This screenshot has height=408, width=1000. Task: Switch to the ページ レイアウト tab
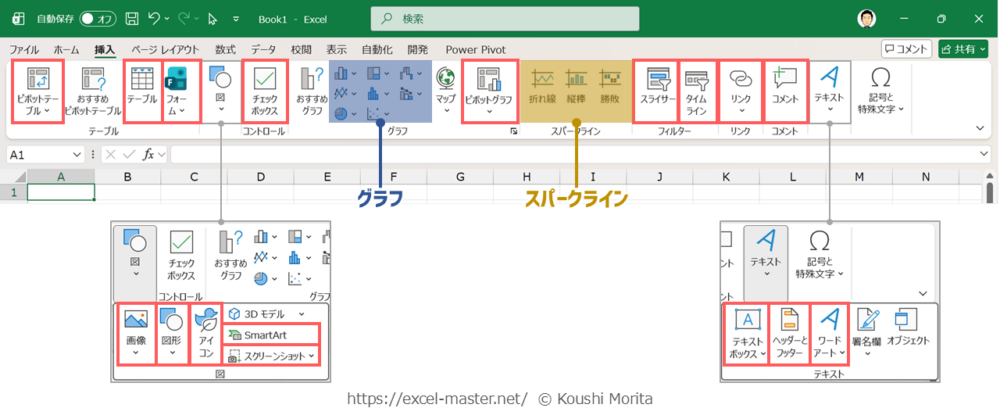click(x=165, y=49)
